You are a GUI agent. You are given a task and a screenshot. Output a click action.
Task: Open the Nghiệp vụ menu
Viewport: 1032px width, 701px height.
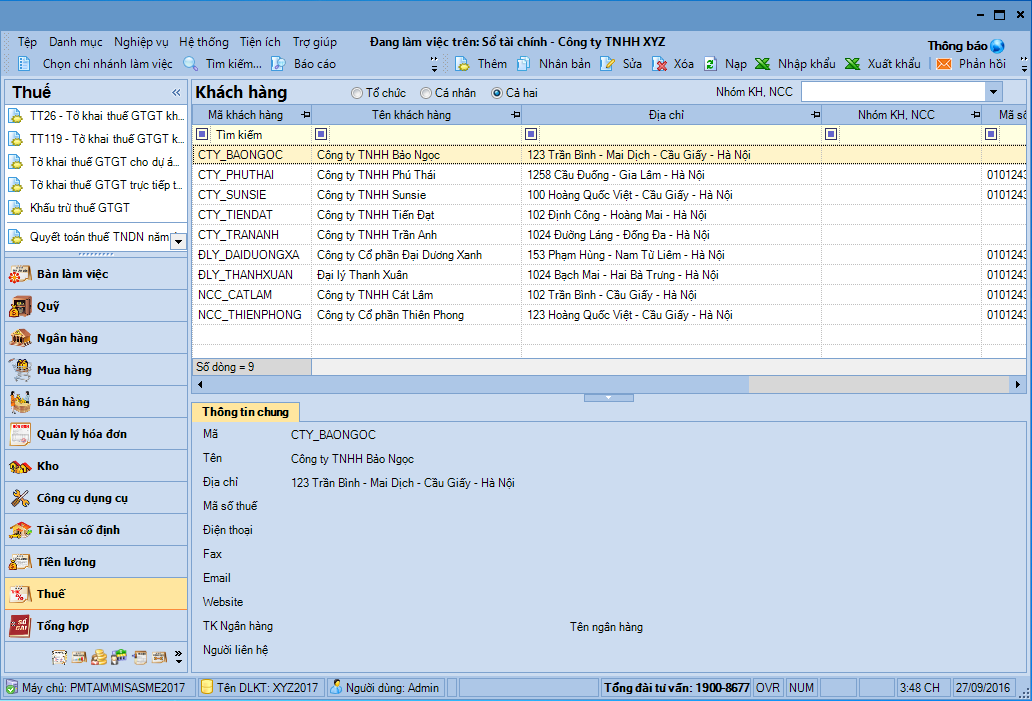[141, 42]
